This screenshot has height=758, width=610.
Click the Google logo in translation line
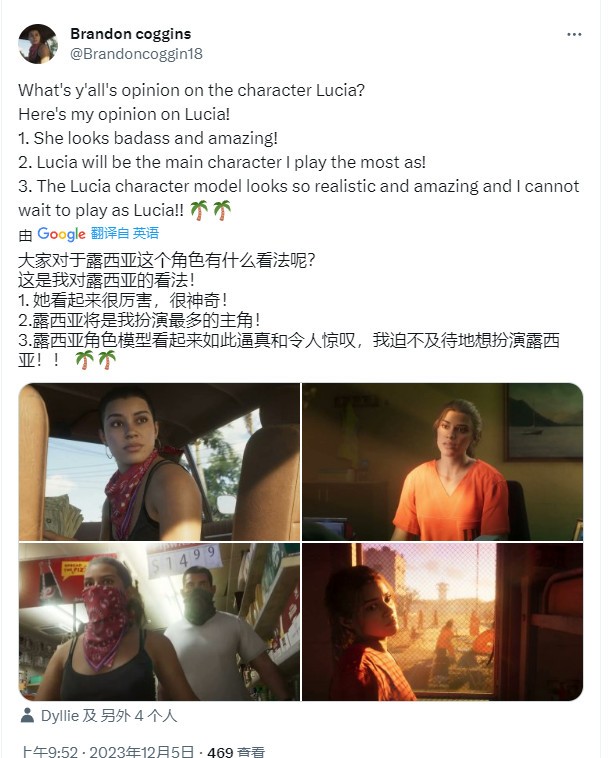pyautogui.click(x=61, y=234)
